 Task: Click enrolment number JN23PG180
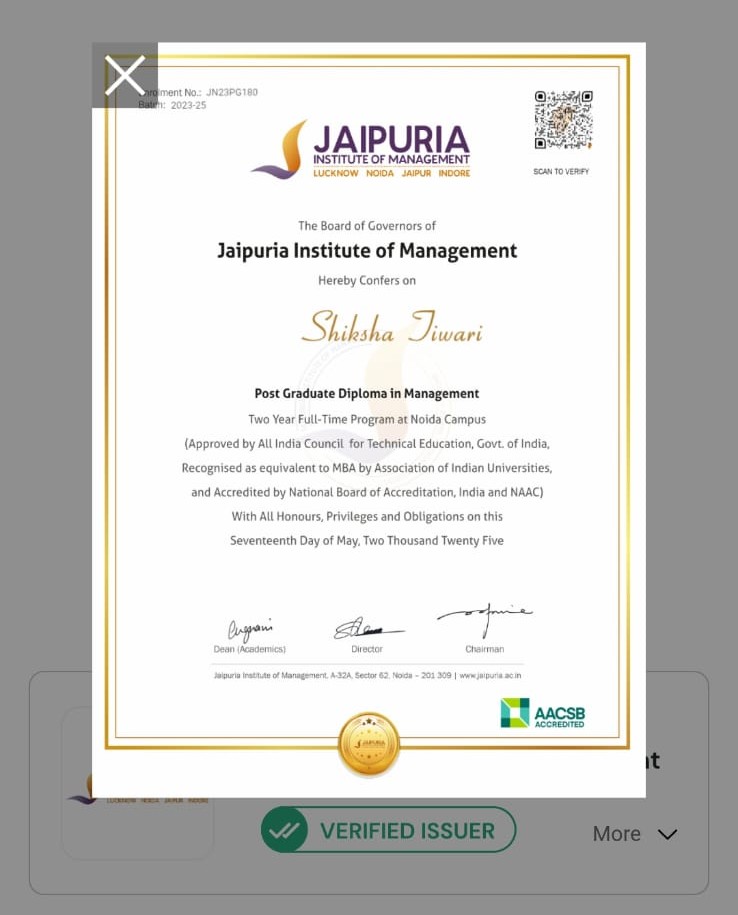[232, 92]
